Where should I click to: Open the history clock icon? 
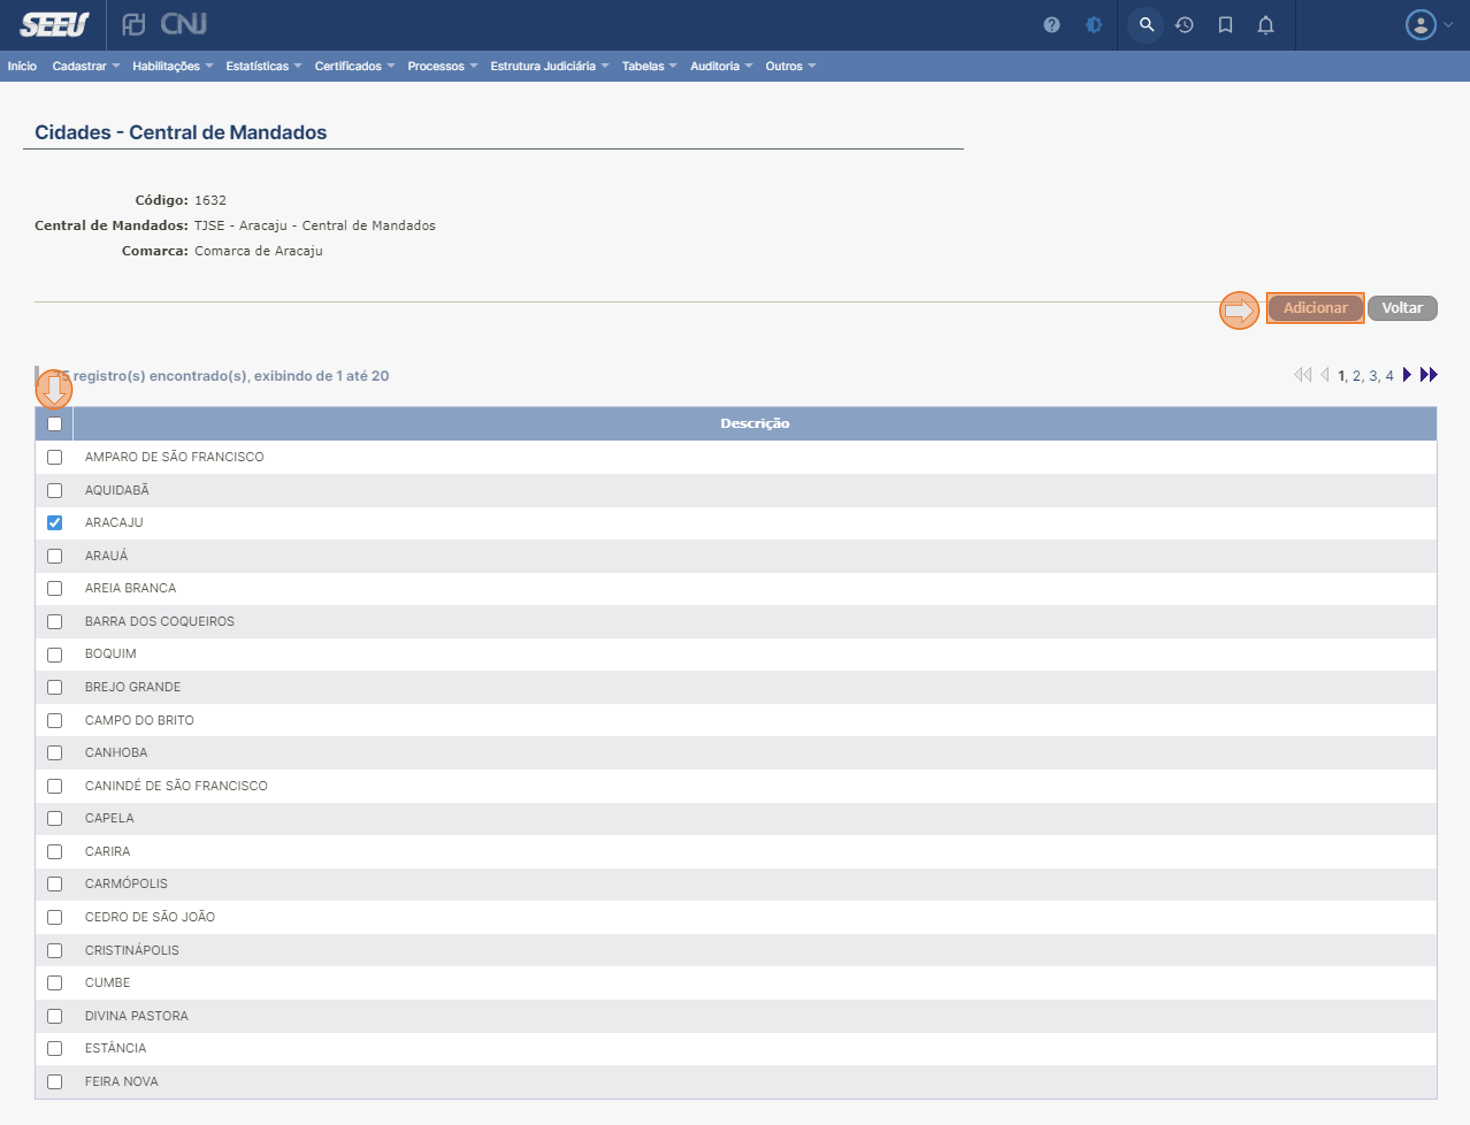pos(1184,25)
